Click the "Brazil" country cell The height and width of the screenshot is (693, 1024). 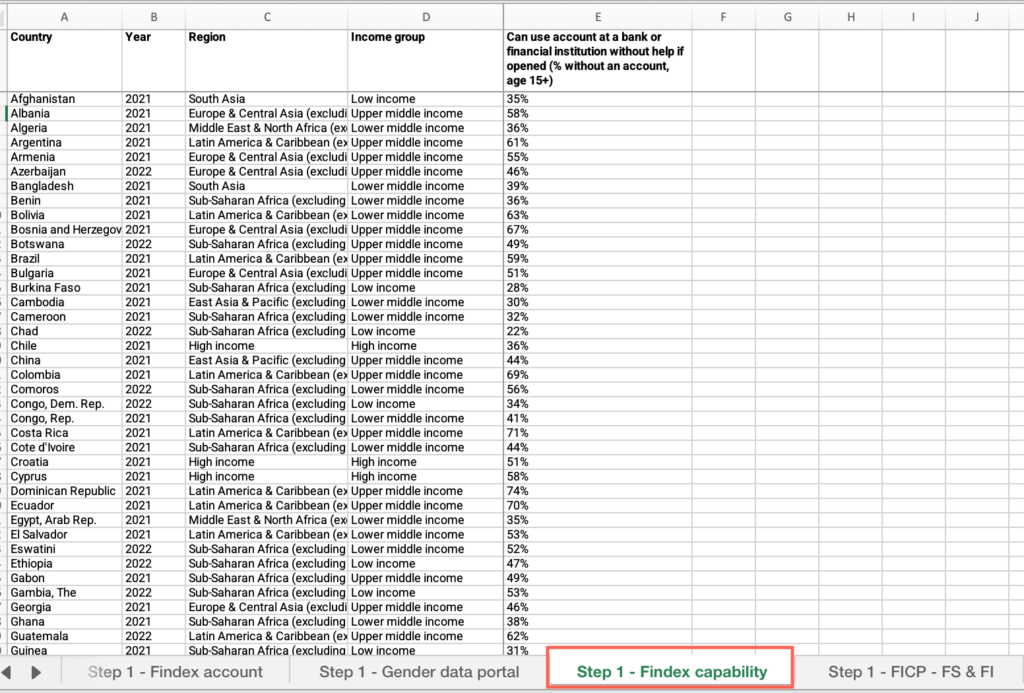coord(64,259)
